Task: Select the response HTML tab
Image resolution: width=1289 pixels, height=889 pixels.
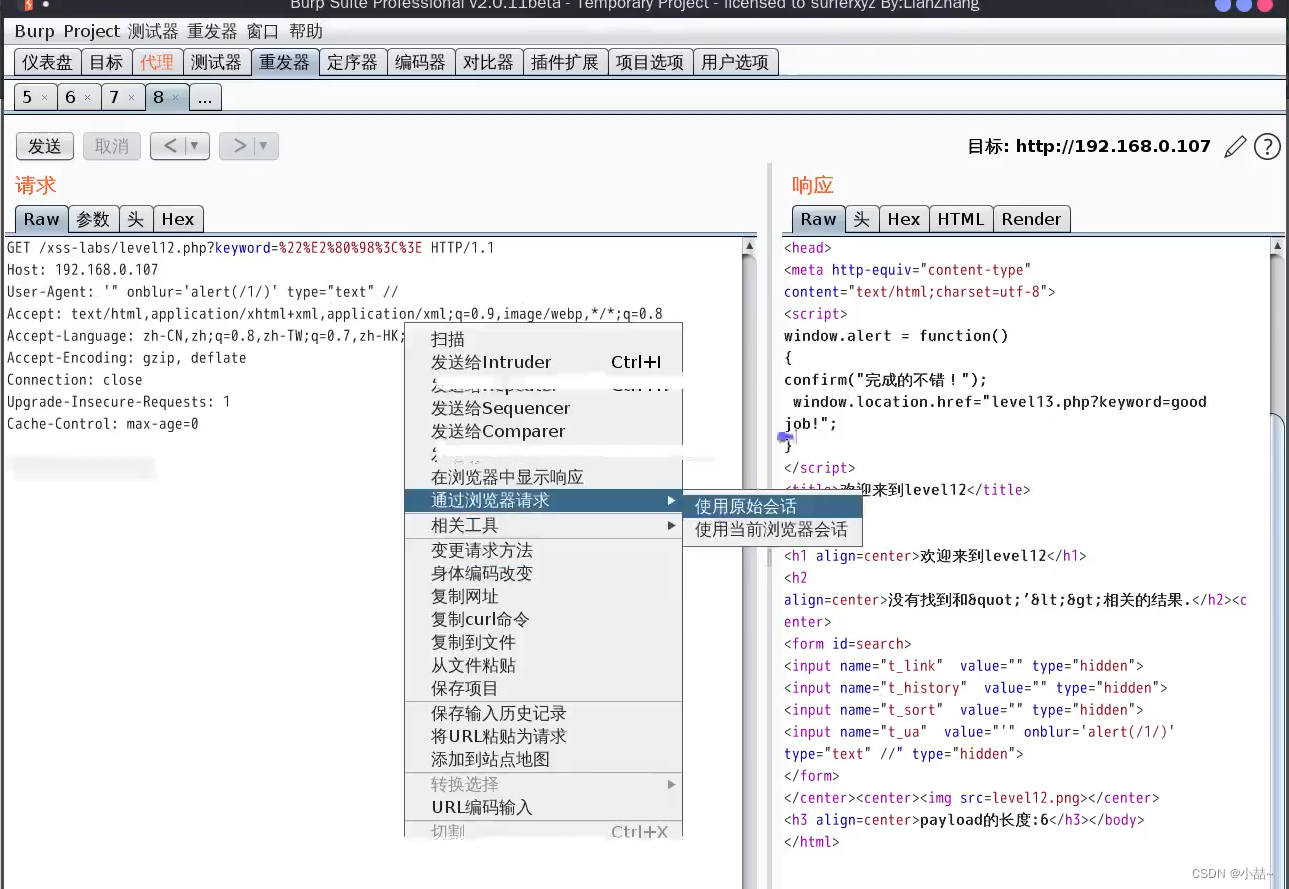Action: point(961,219)
